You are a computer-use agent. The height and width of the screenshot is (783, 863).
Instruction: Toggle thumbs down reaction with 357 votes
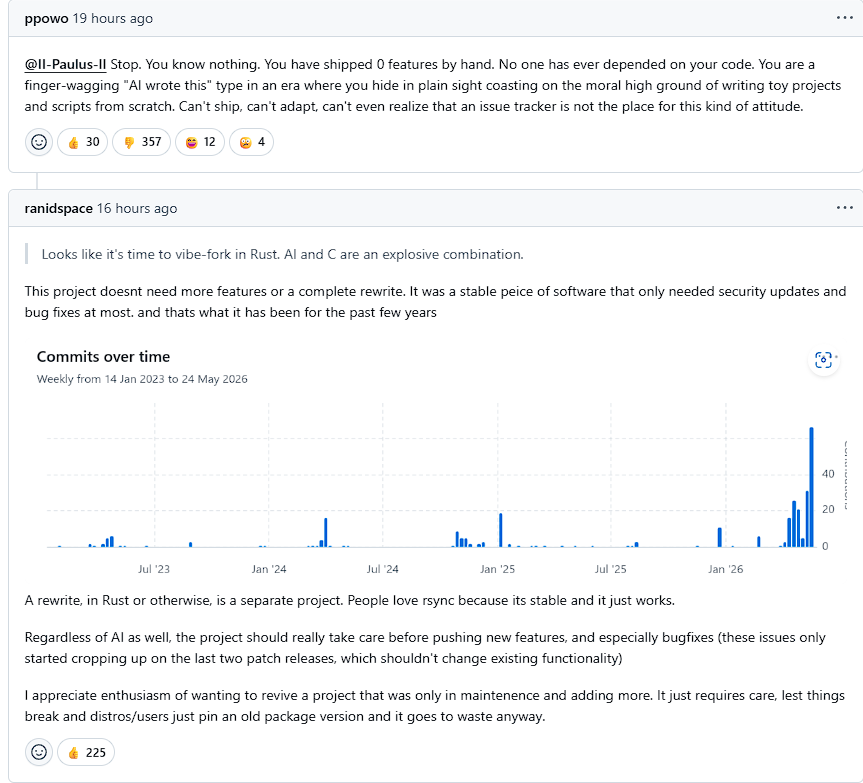141,142
